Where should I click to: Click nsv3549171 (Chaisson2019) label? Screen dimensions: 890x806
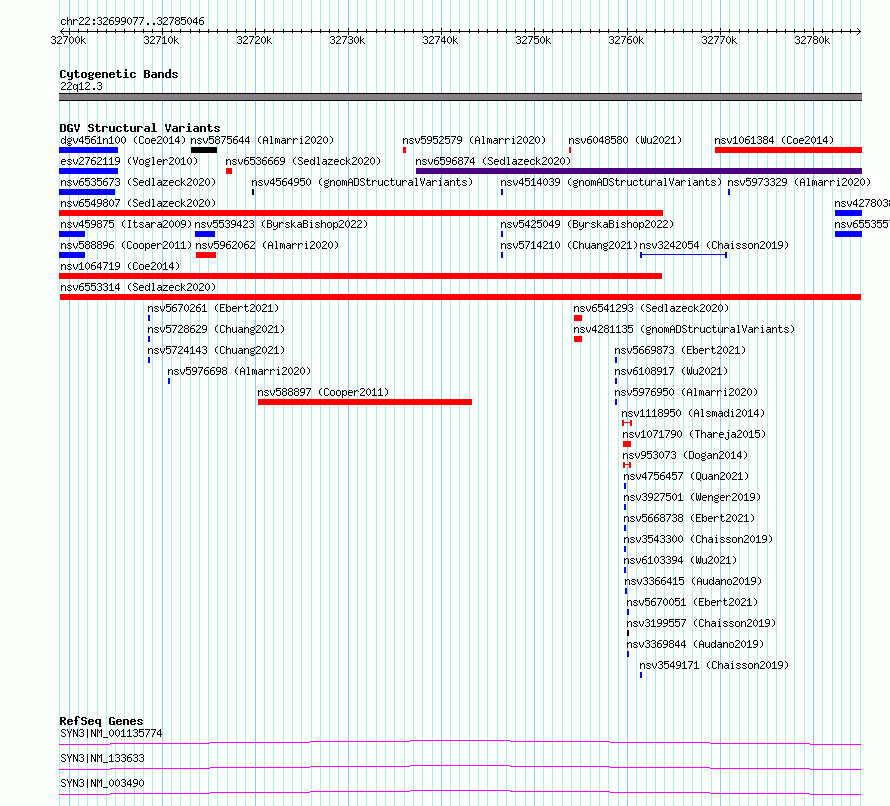(714, 665)
